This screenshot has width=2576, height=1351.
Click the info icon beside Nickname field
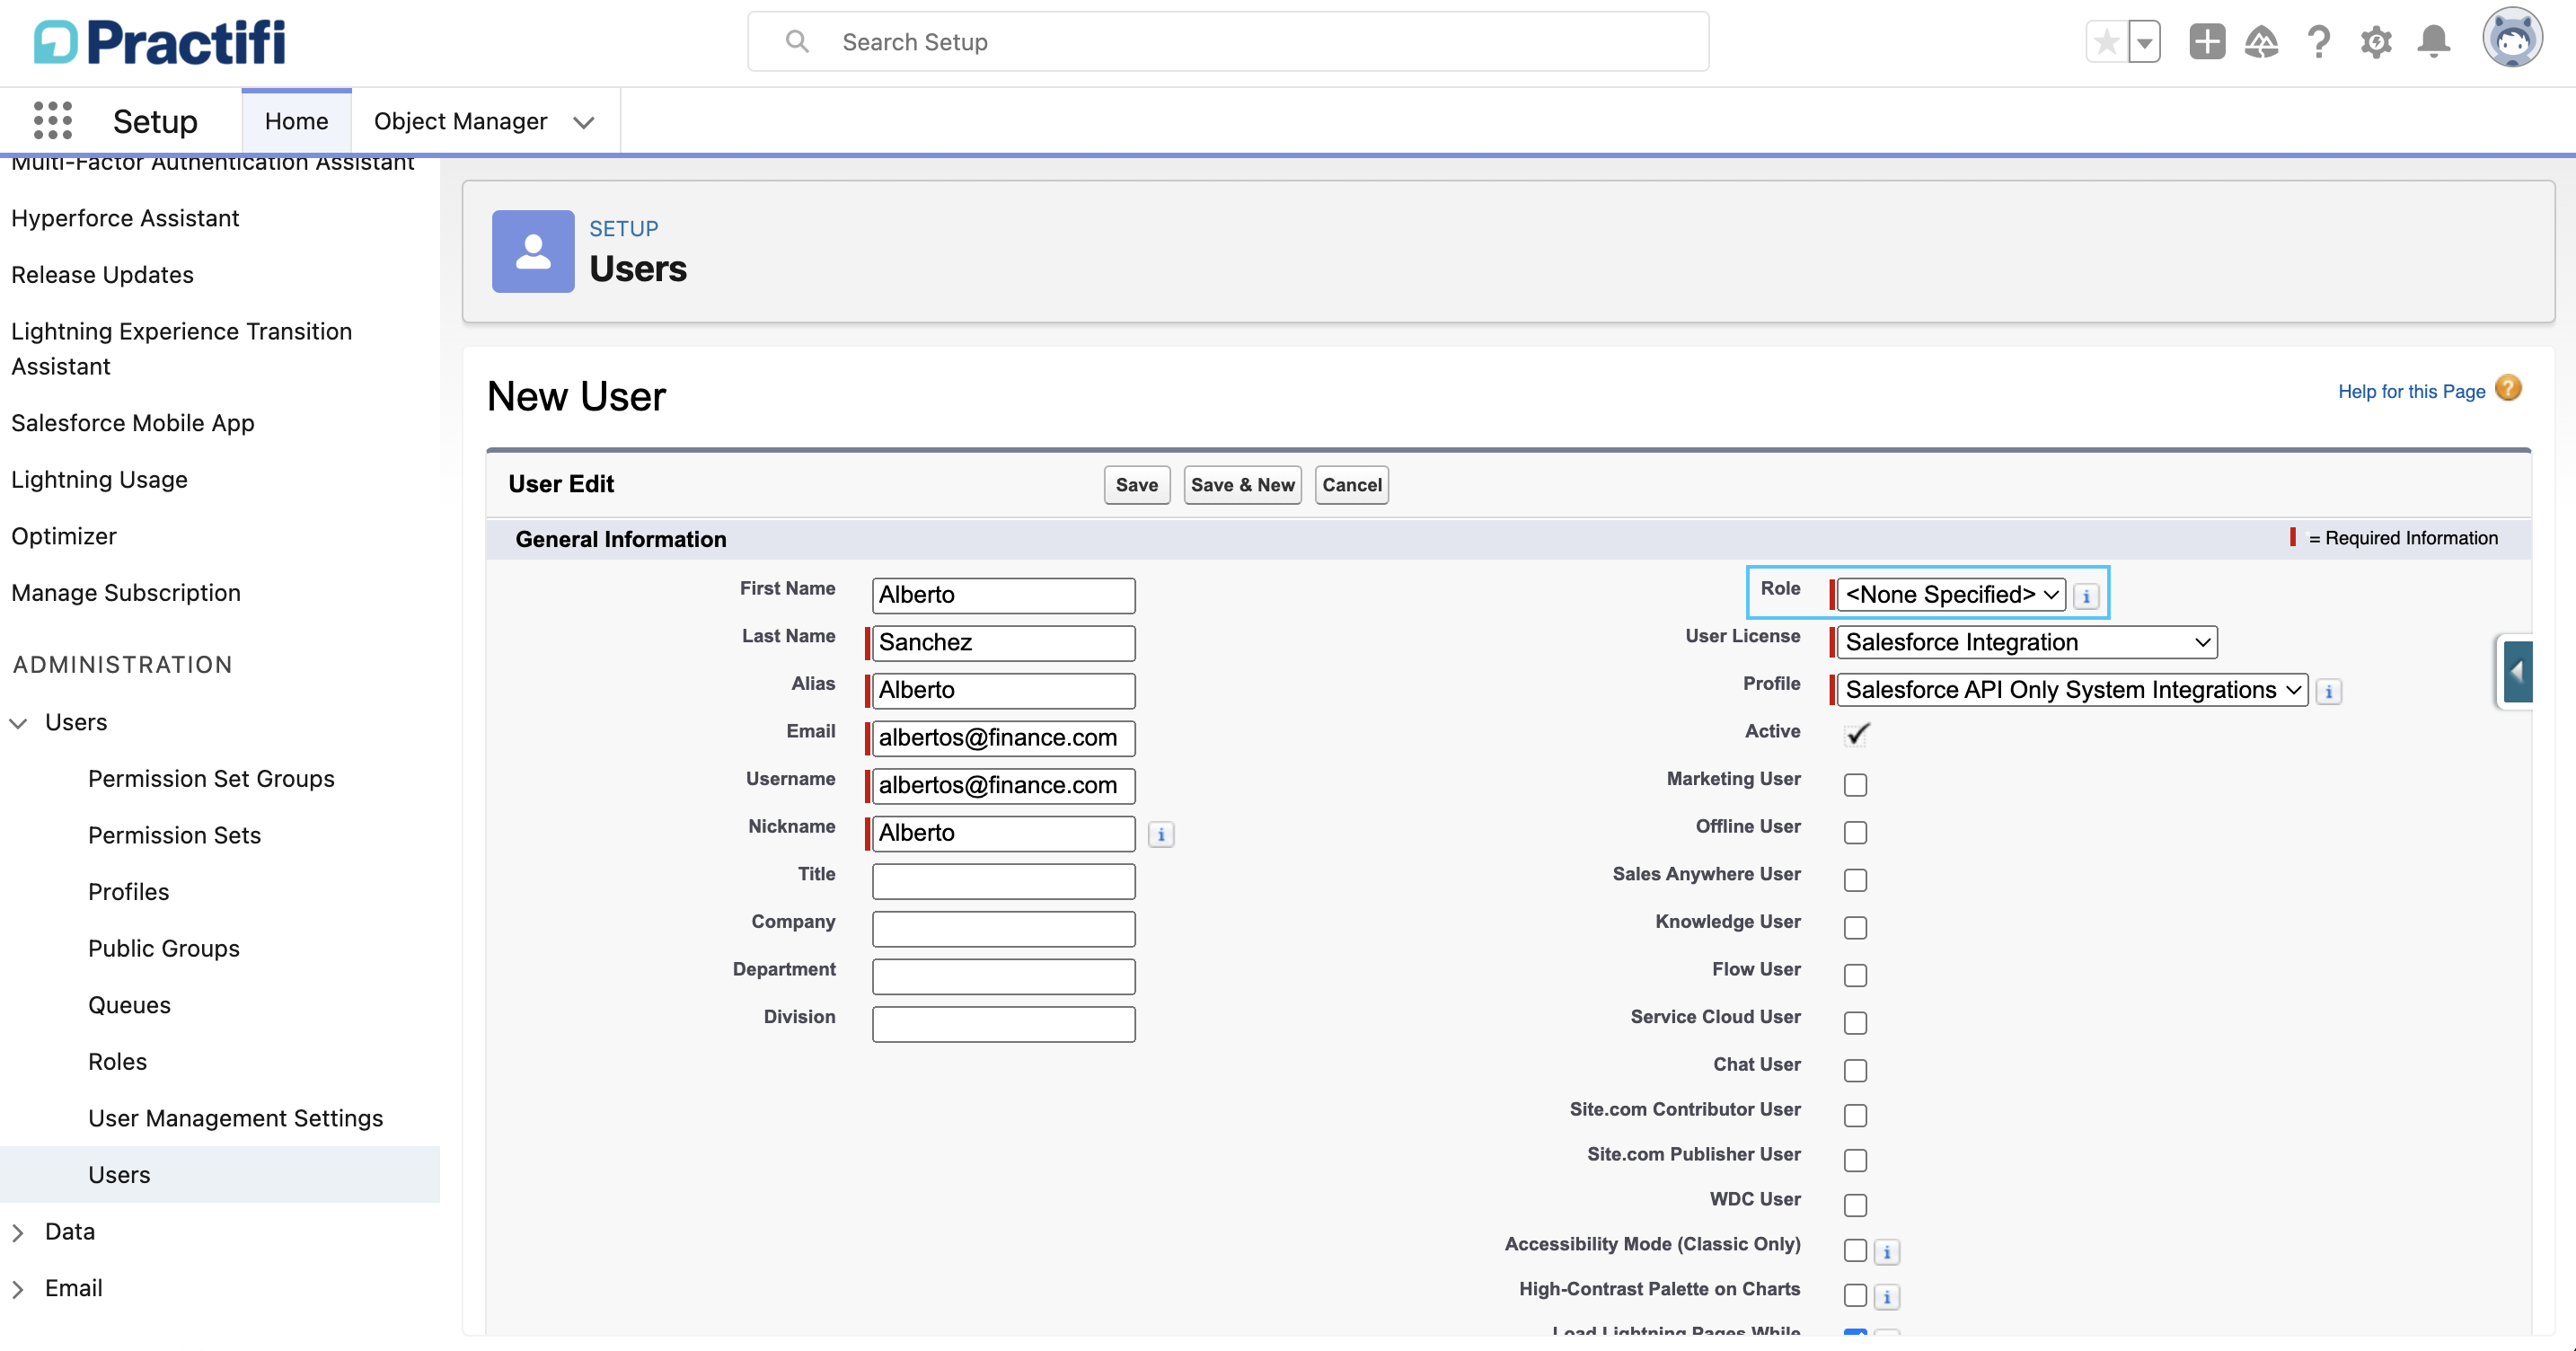(1161, 834)
